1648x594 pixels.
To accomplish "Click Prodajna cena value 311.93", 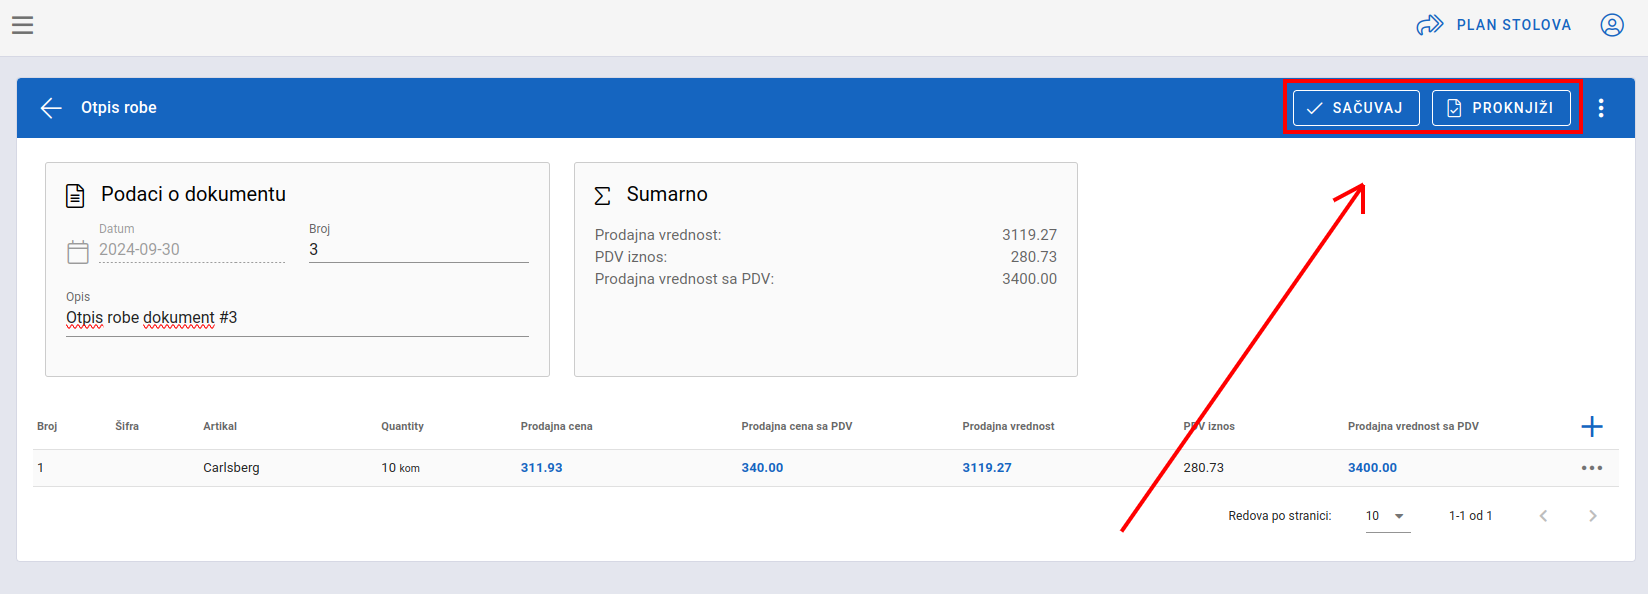I will 541,468.
